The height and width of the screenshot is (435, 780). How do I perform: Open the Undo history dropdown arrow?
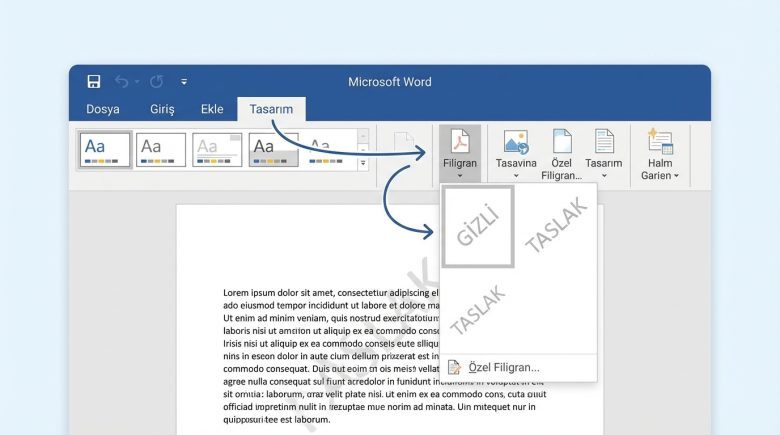137,82
